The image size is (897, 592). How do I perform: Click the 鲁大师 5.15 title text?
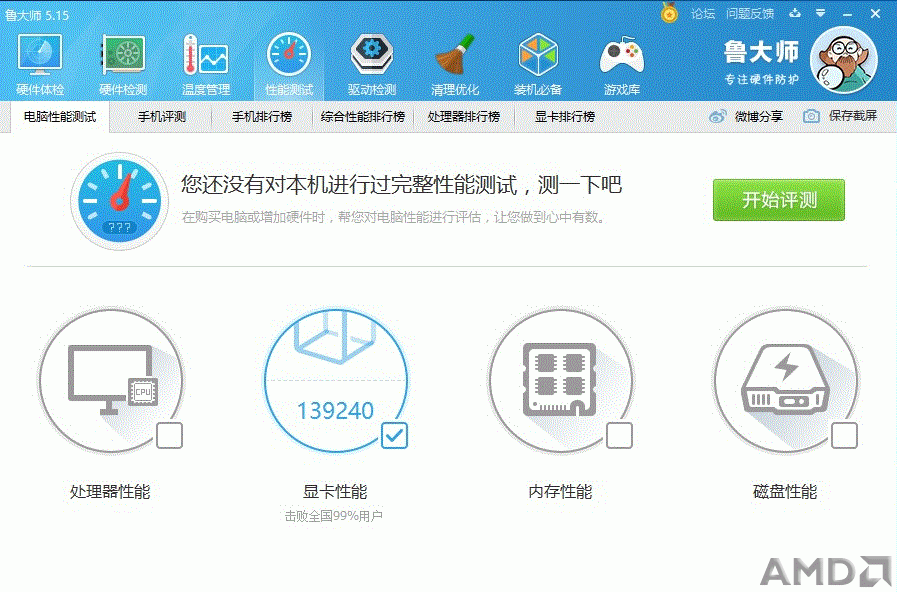tap(37, 15)
